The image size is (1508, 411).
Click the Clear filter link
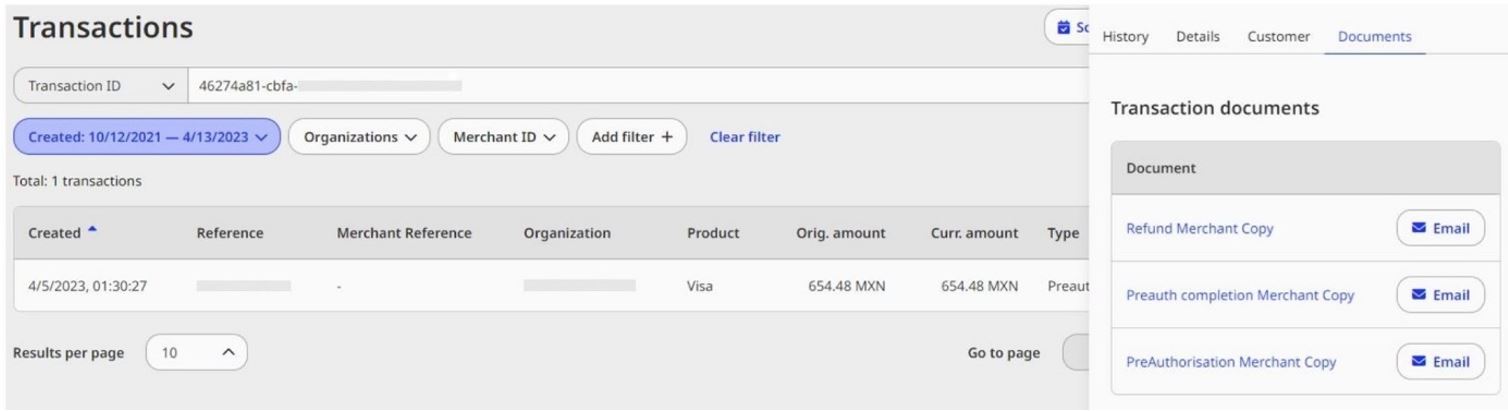click(744, 137)
